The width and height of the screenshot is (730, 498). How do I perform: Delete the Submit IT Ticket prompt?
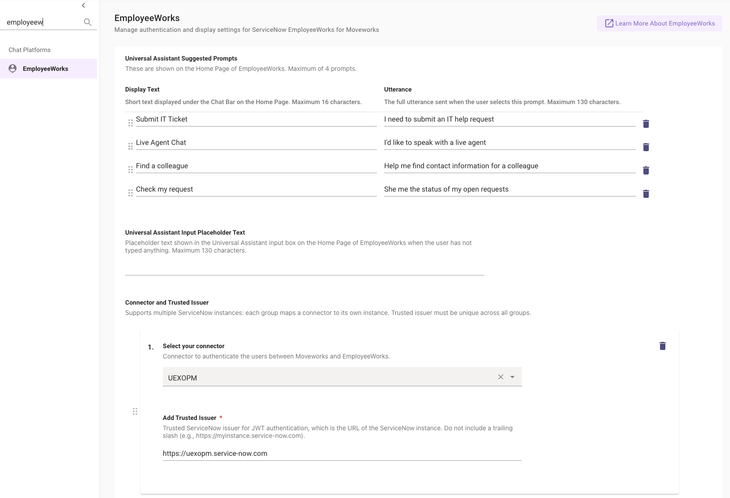coord(646,124)
